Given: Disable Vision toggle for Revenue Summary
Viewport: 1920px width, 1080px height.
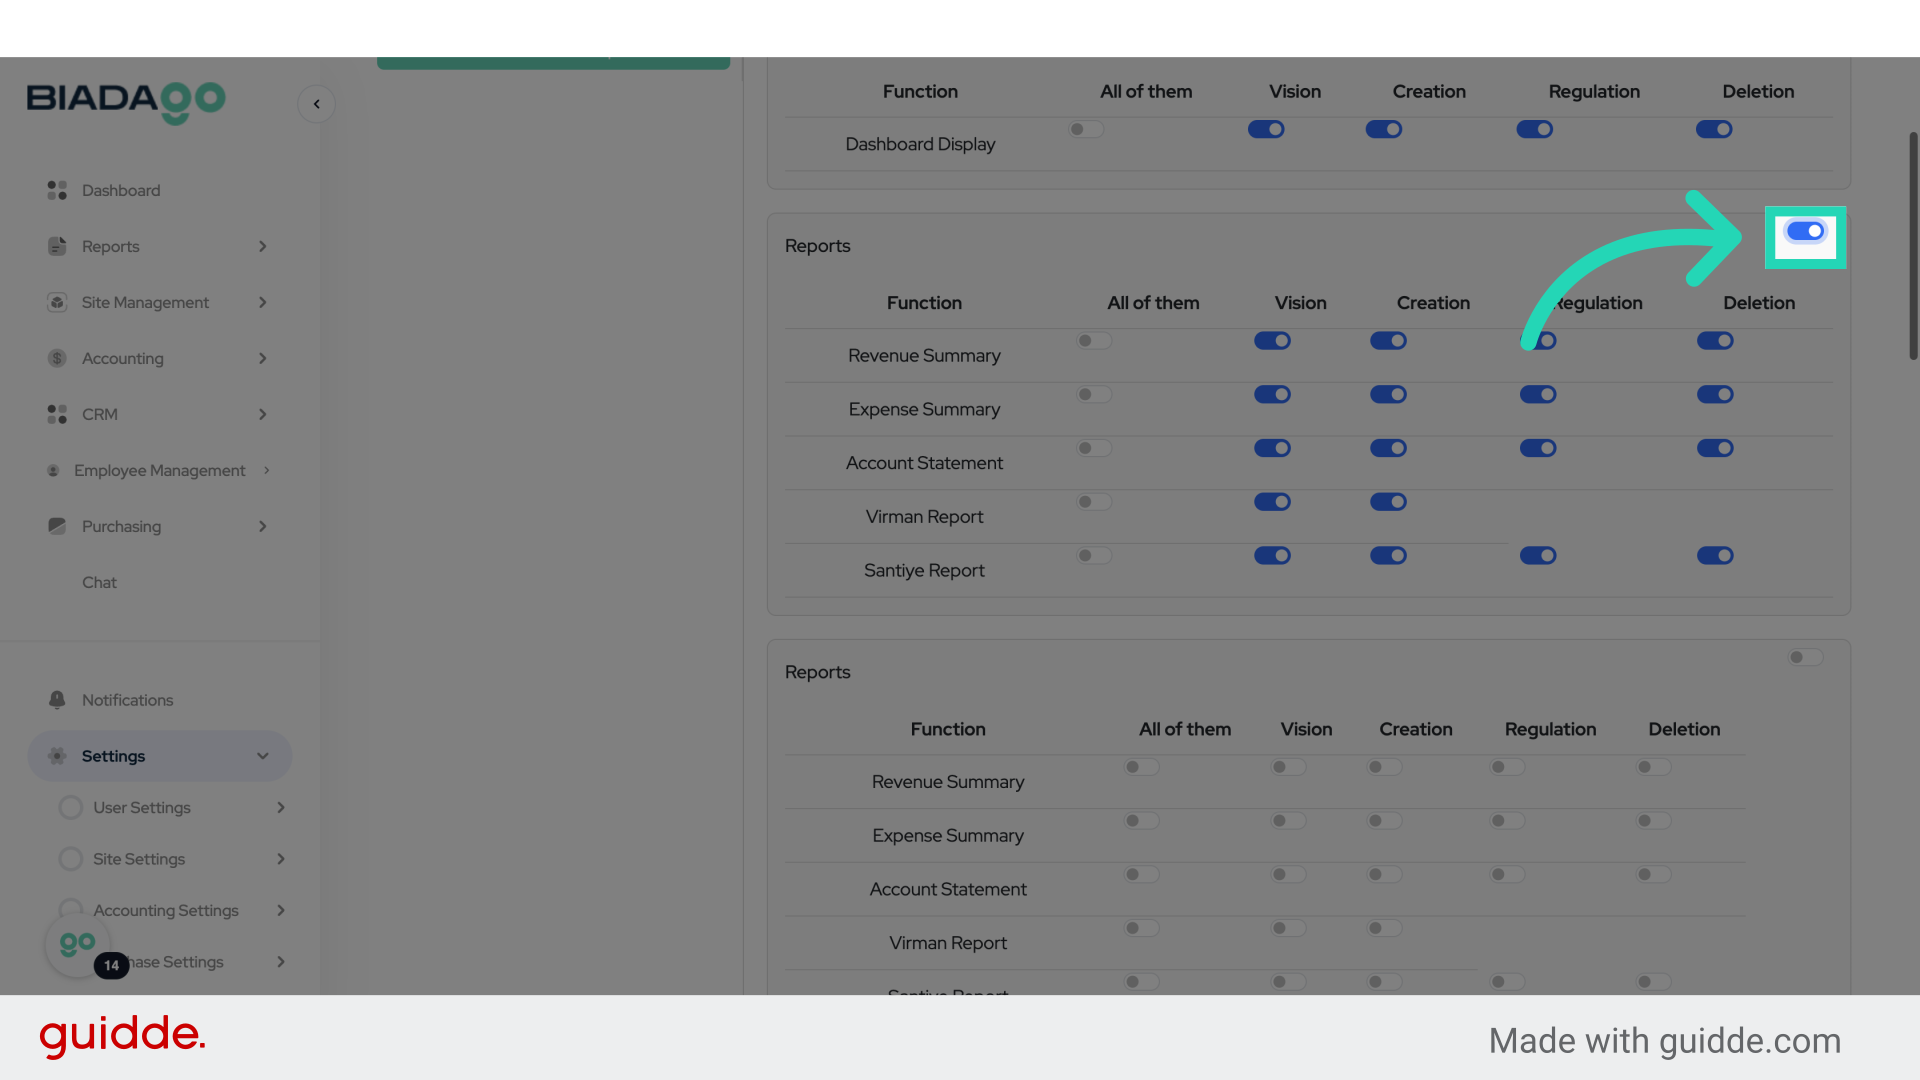Looking at the screenshot, I should 1272,341.
